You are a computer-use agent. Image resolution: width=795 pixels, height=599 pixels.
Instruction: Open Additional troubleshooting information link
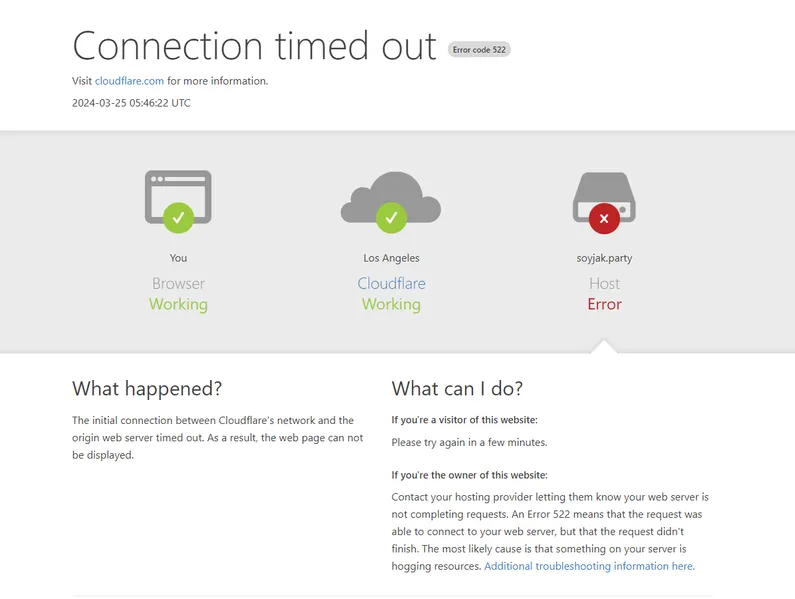[589, 566]
